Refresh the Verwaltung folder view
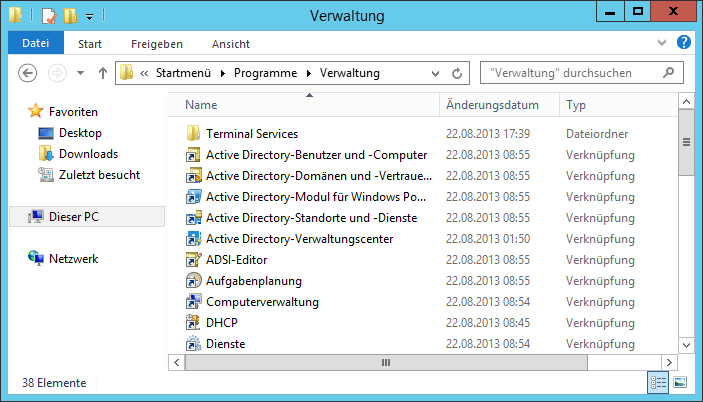 [457, 73]
